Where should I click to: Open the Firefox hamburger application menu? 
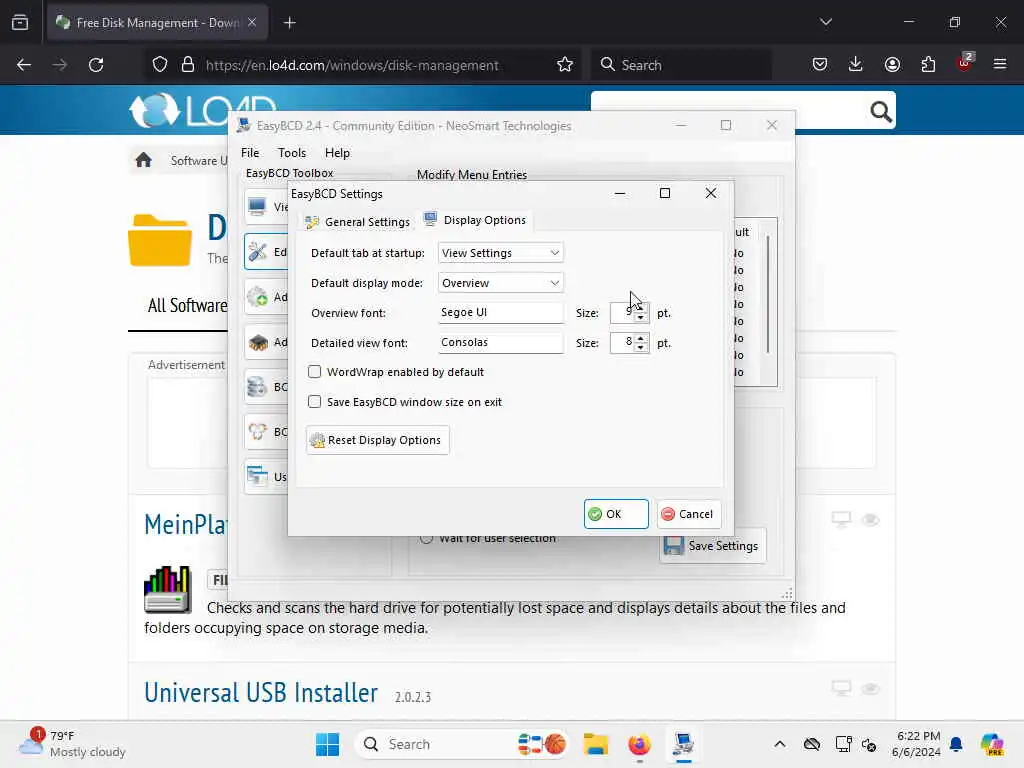[x=1000, y=64]
